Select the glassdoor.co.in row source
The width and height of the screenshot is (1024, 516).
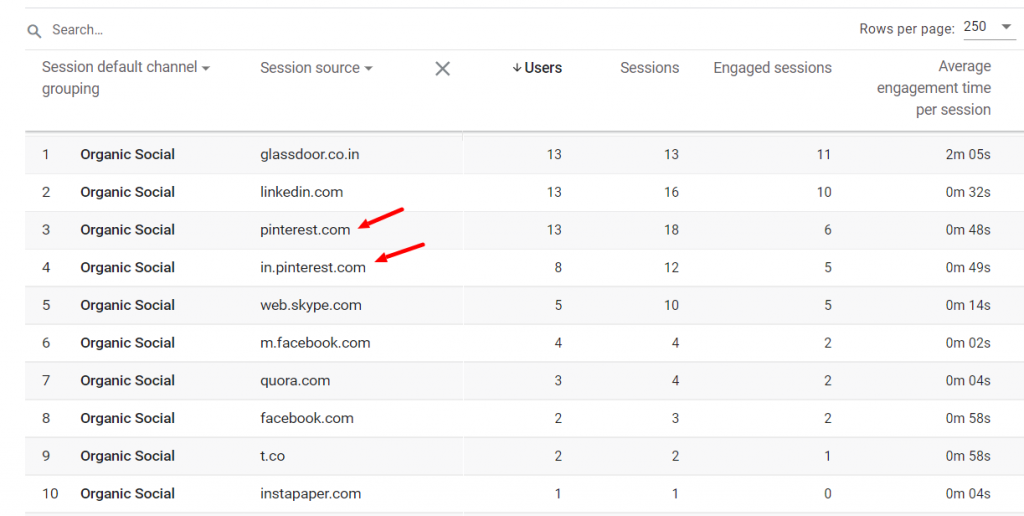309,154
